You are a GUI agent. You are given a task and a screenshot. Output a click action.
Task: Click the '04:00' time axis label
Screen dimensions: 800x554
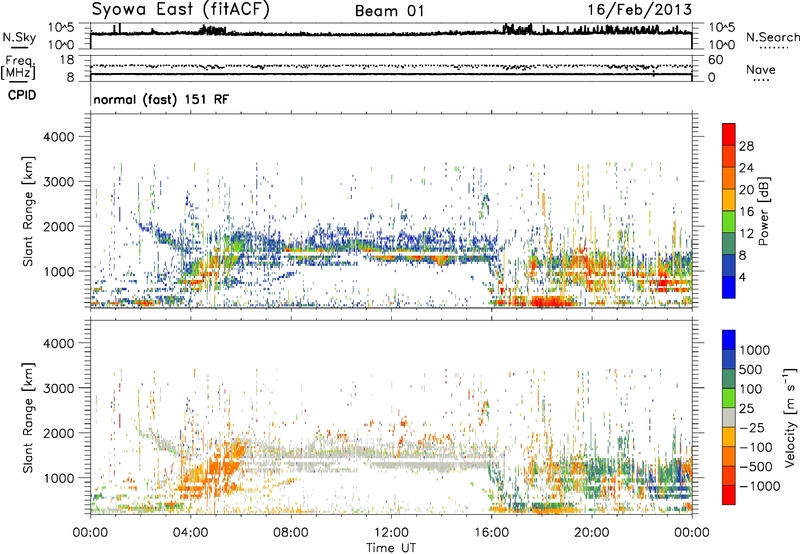[190, 533]
